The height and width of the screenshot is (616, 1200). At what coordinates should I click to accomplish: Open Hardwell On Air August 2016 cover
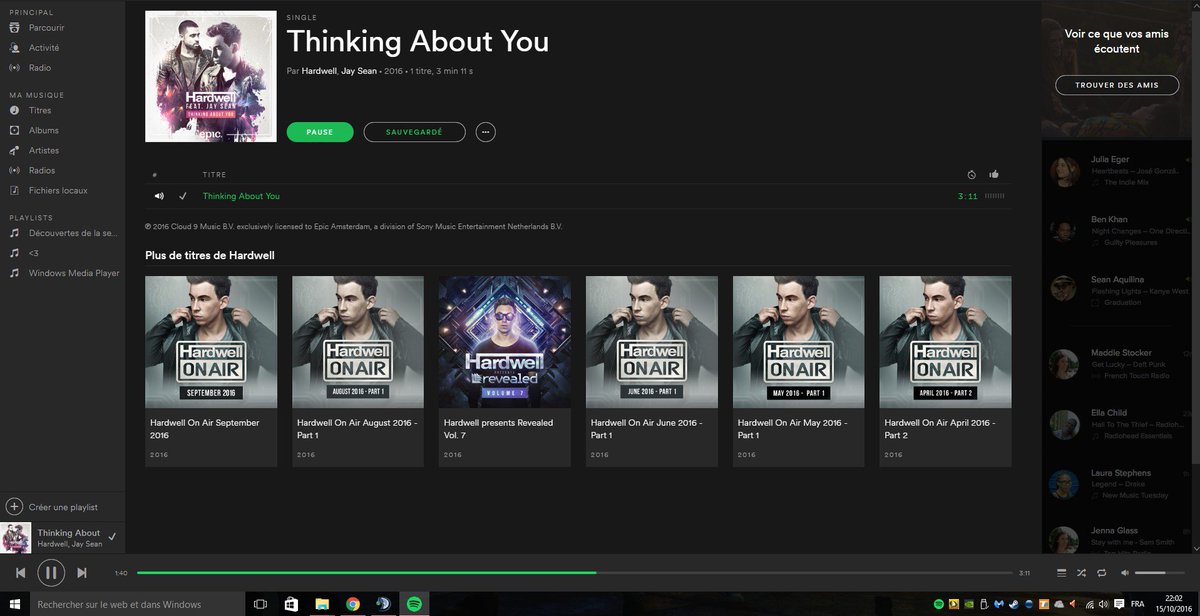click(x=358, y=342)
